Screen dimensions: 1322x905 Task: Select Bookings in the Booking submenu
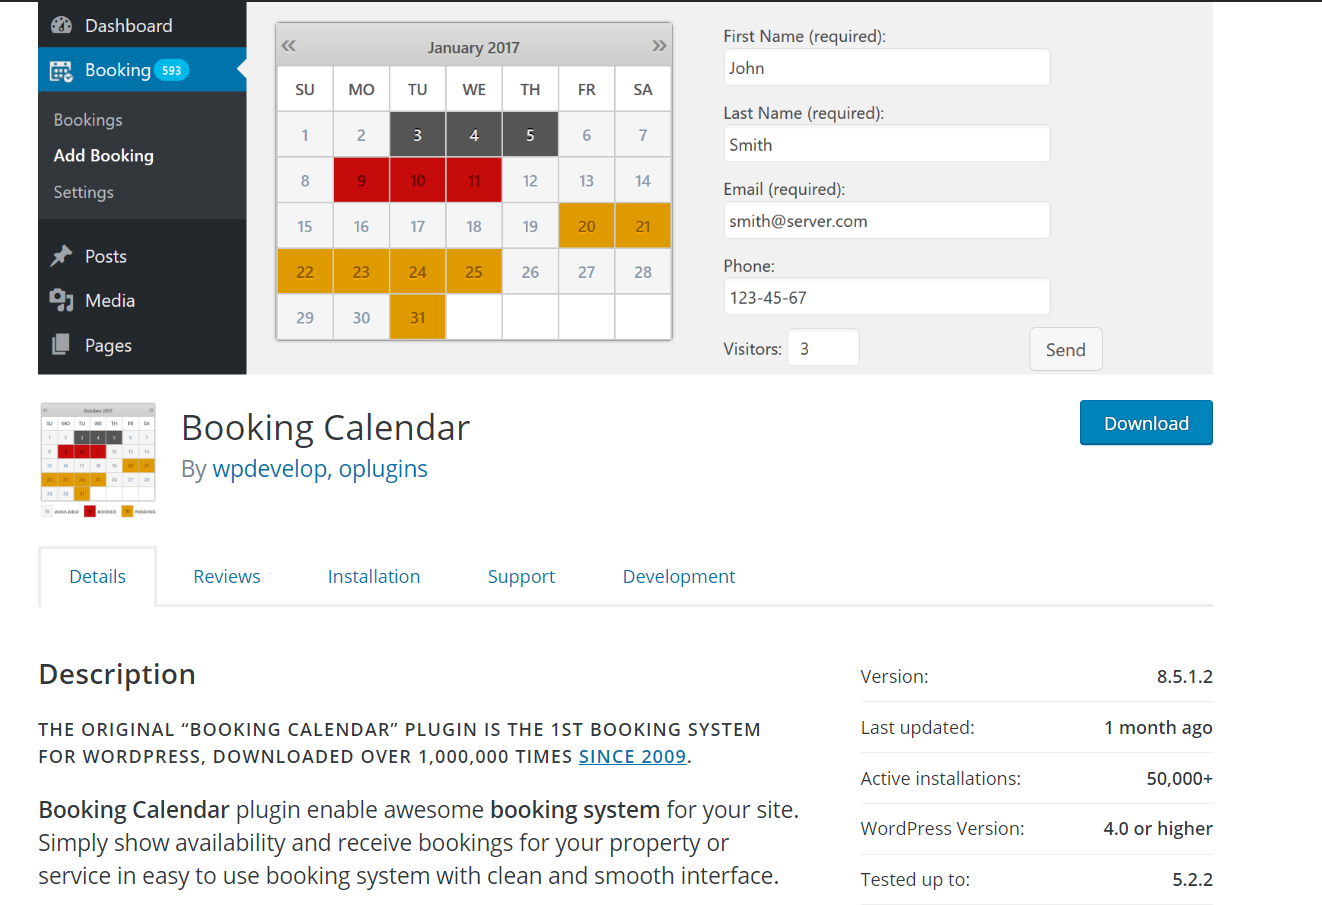click(x=87, y=119)
